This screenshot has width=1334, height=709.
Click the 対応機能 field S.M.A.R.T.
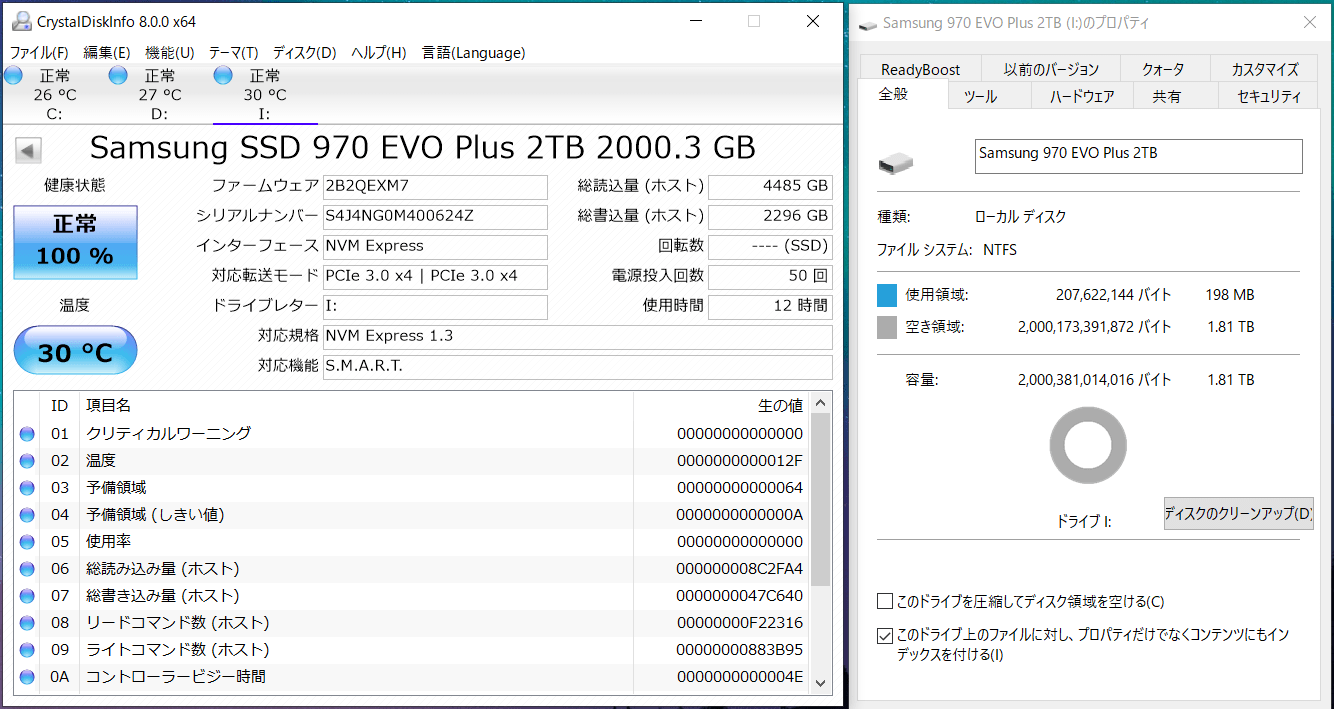(578, 367)
